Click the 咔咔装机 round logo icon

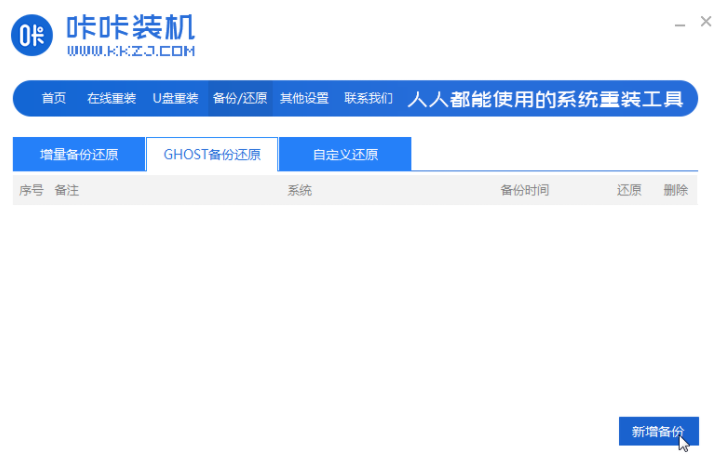[32, 35]
